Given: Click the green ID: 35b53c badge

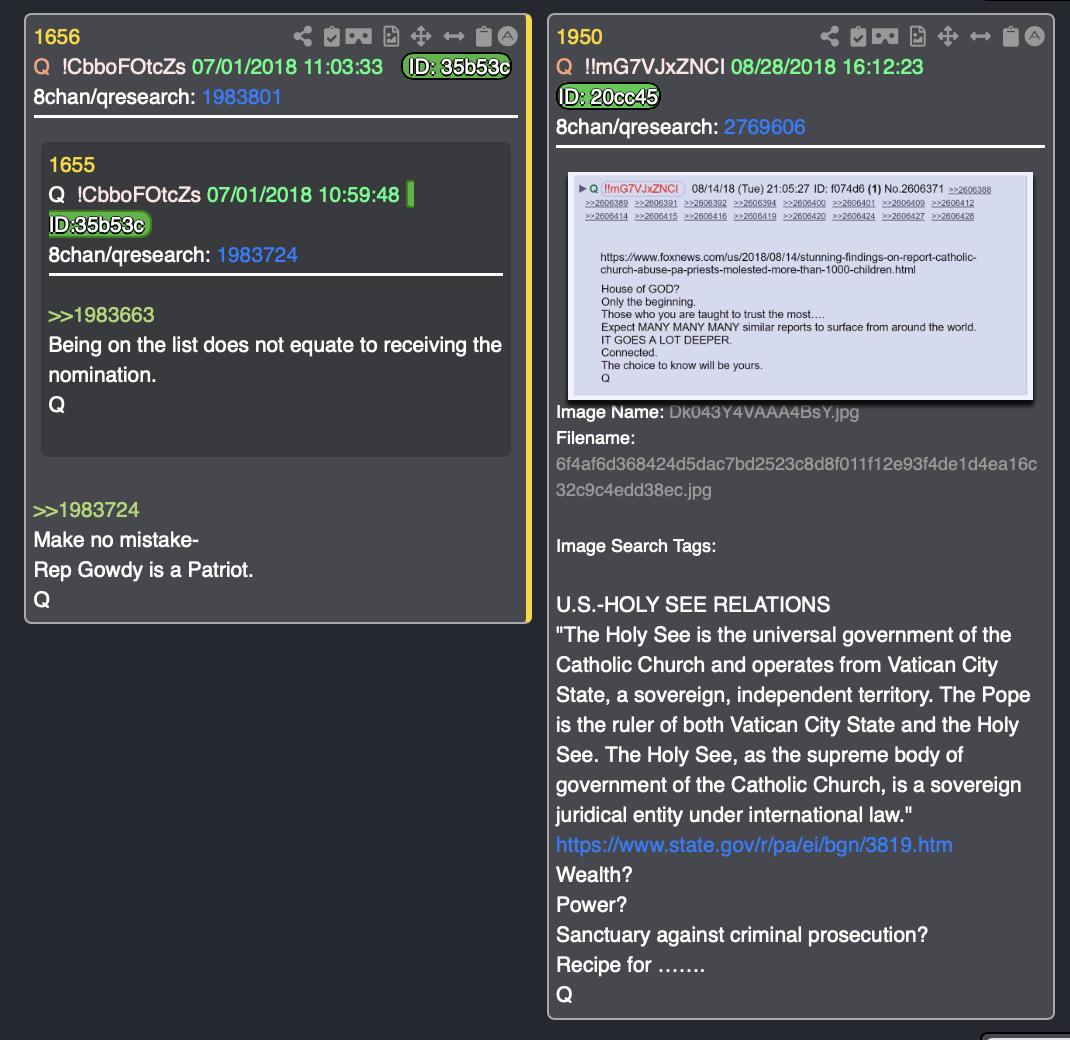Looking at the screenshot, I should [457, 67].
